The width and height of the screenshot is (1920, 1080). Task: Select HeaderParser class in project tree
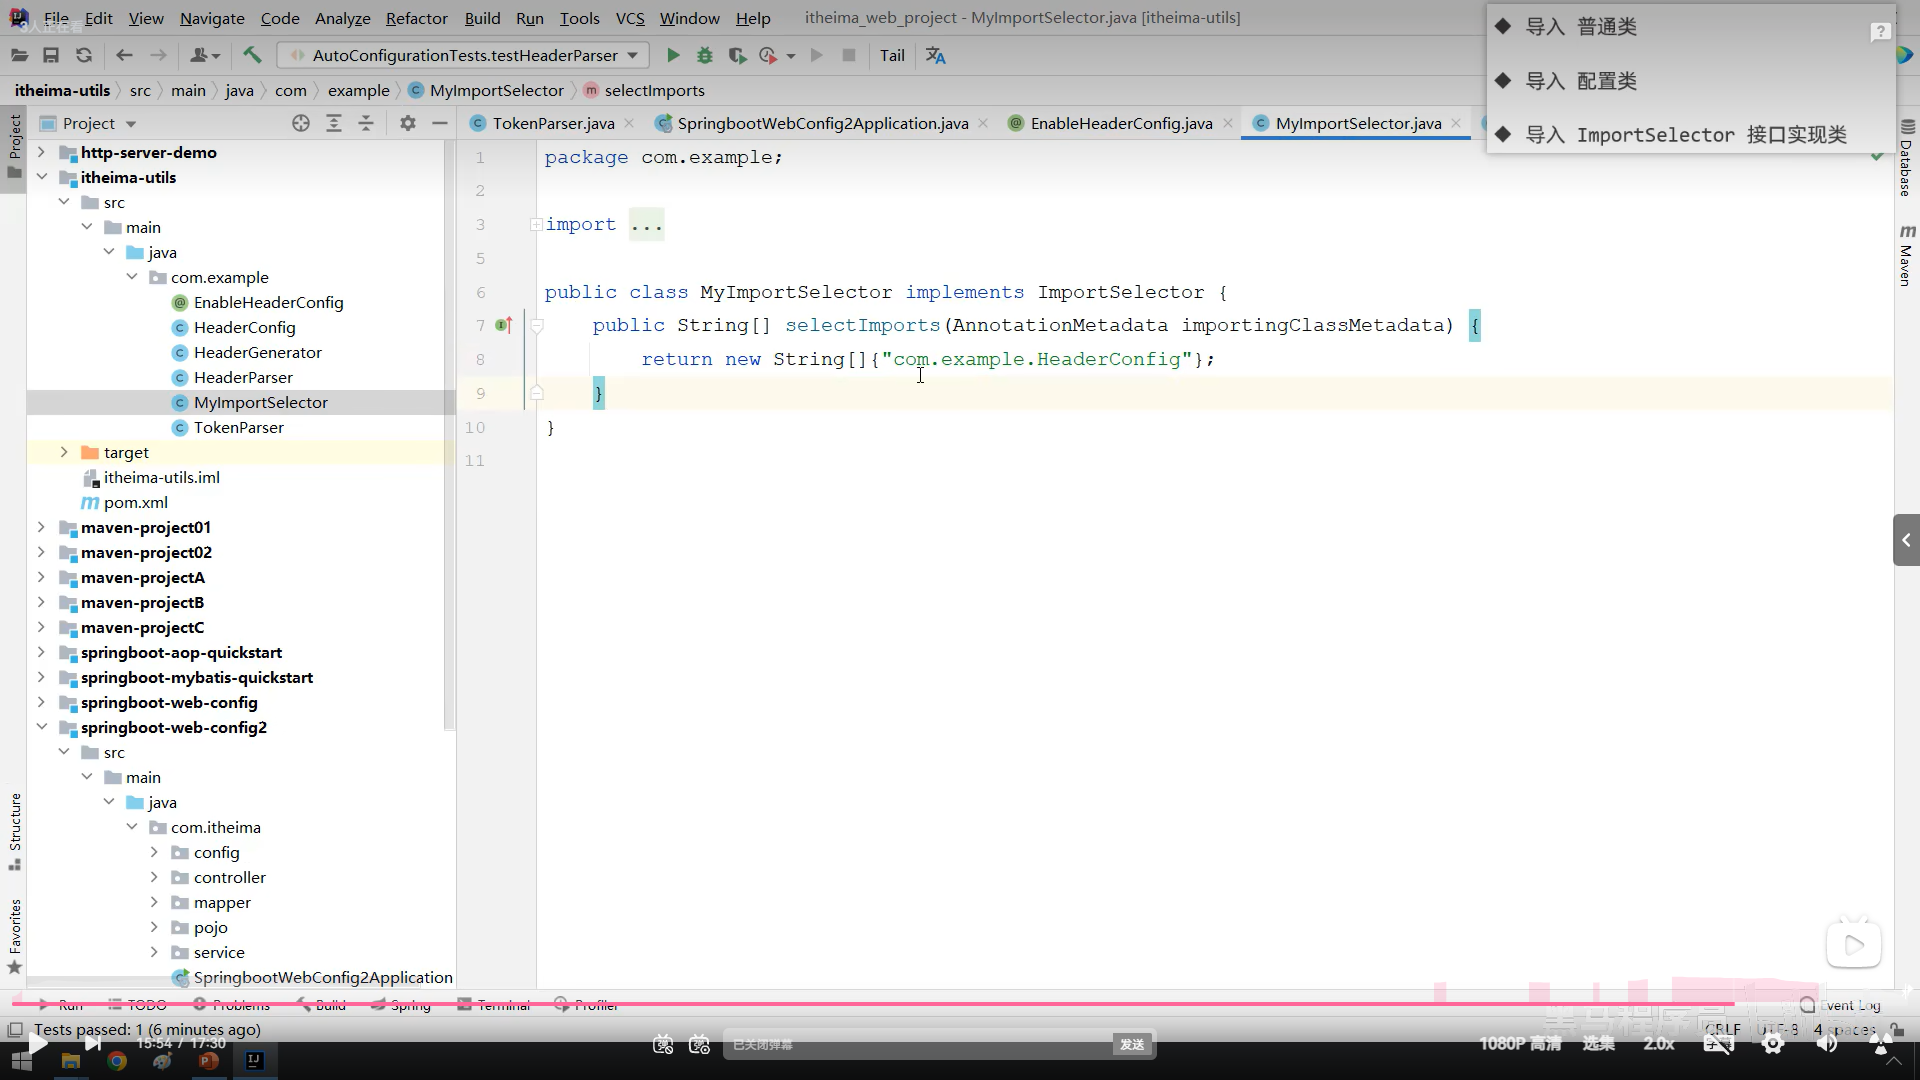click(x=243, y=377)
